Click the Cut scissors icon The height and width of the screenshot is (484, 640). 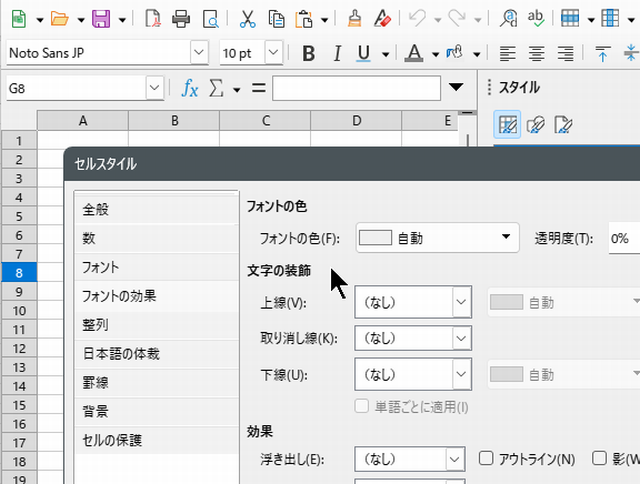(248, 18)
